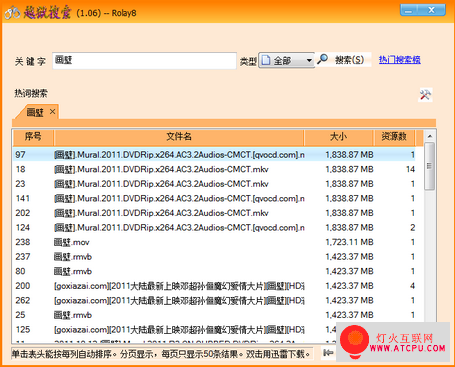Minimize the application window

[408, 10]
